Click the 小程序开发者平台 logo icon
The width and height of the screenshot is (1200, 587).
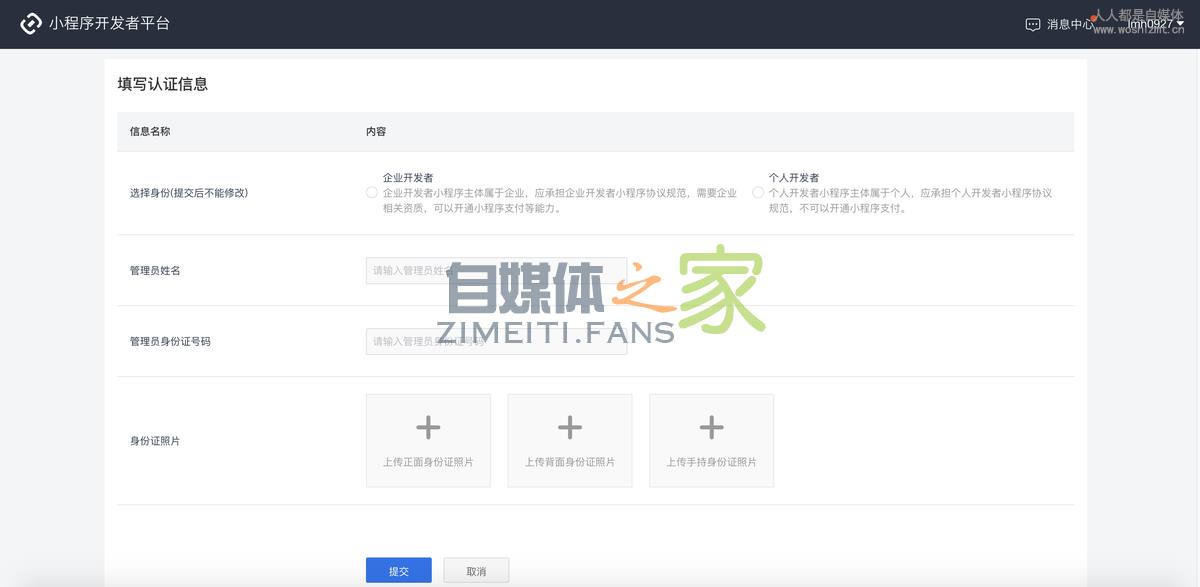pyautogui.click(x=29, y=22)
